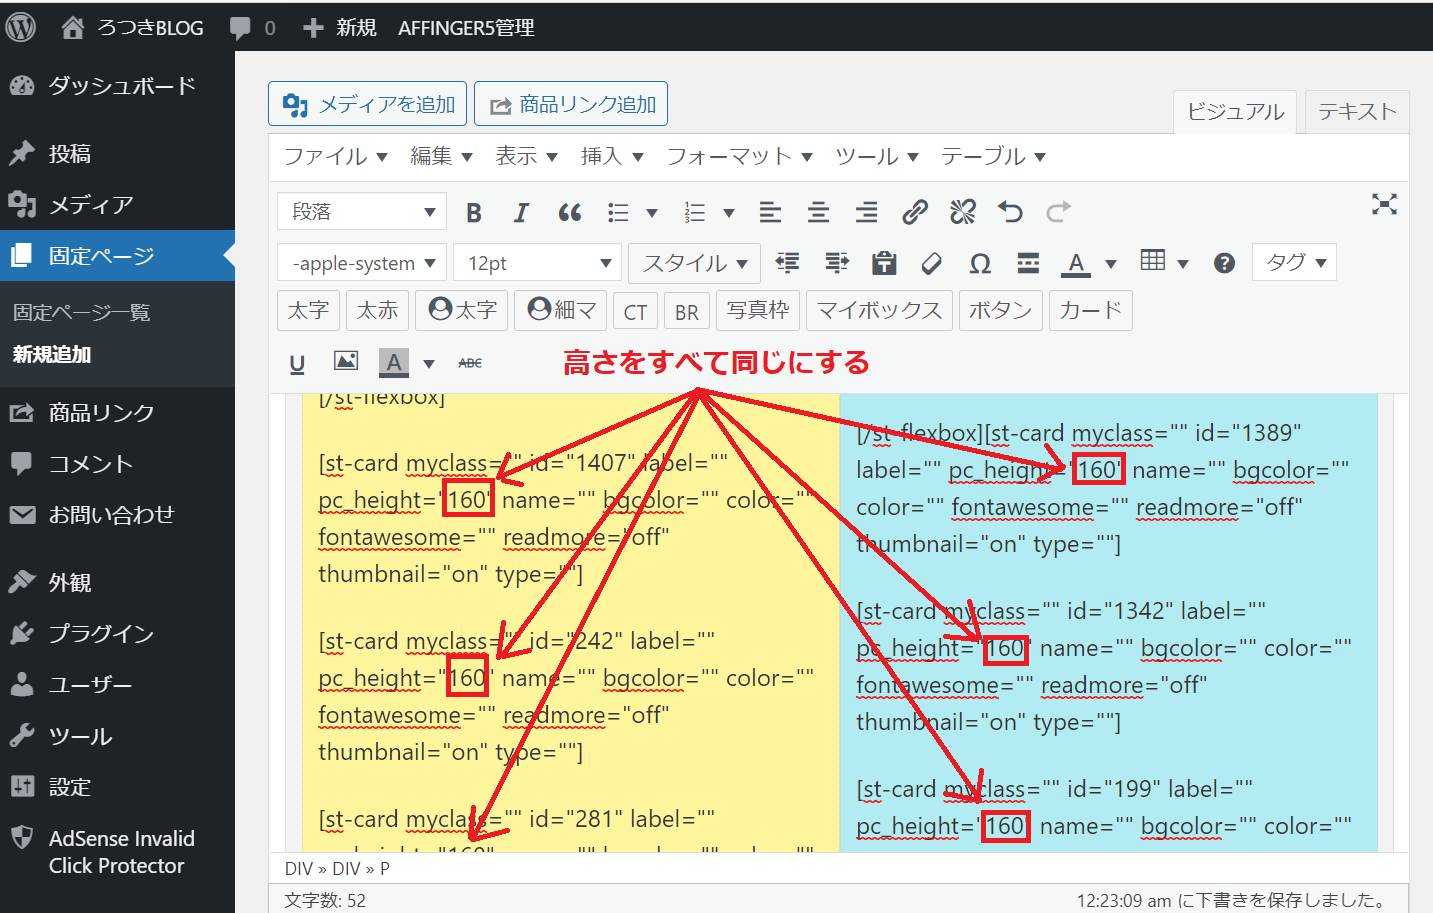Open ユーザー sidebar menu

[117, 685]
